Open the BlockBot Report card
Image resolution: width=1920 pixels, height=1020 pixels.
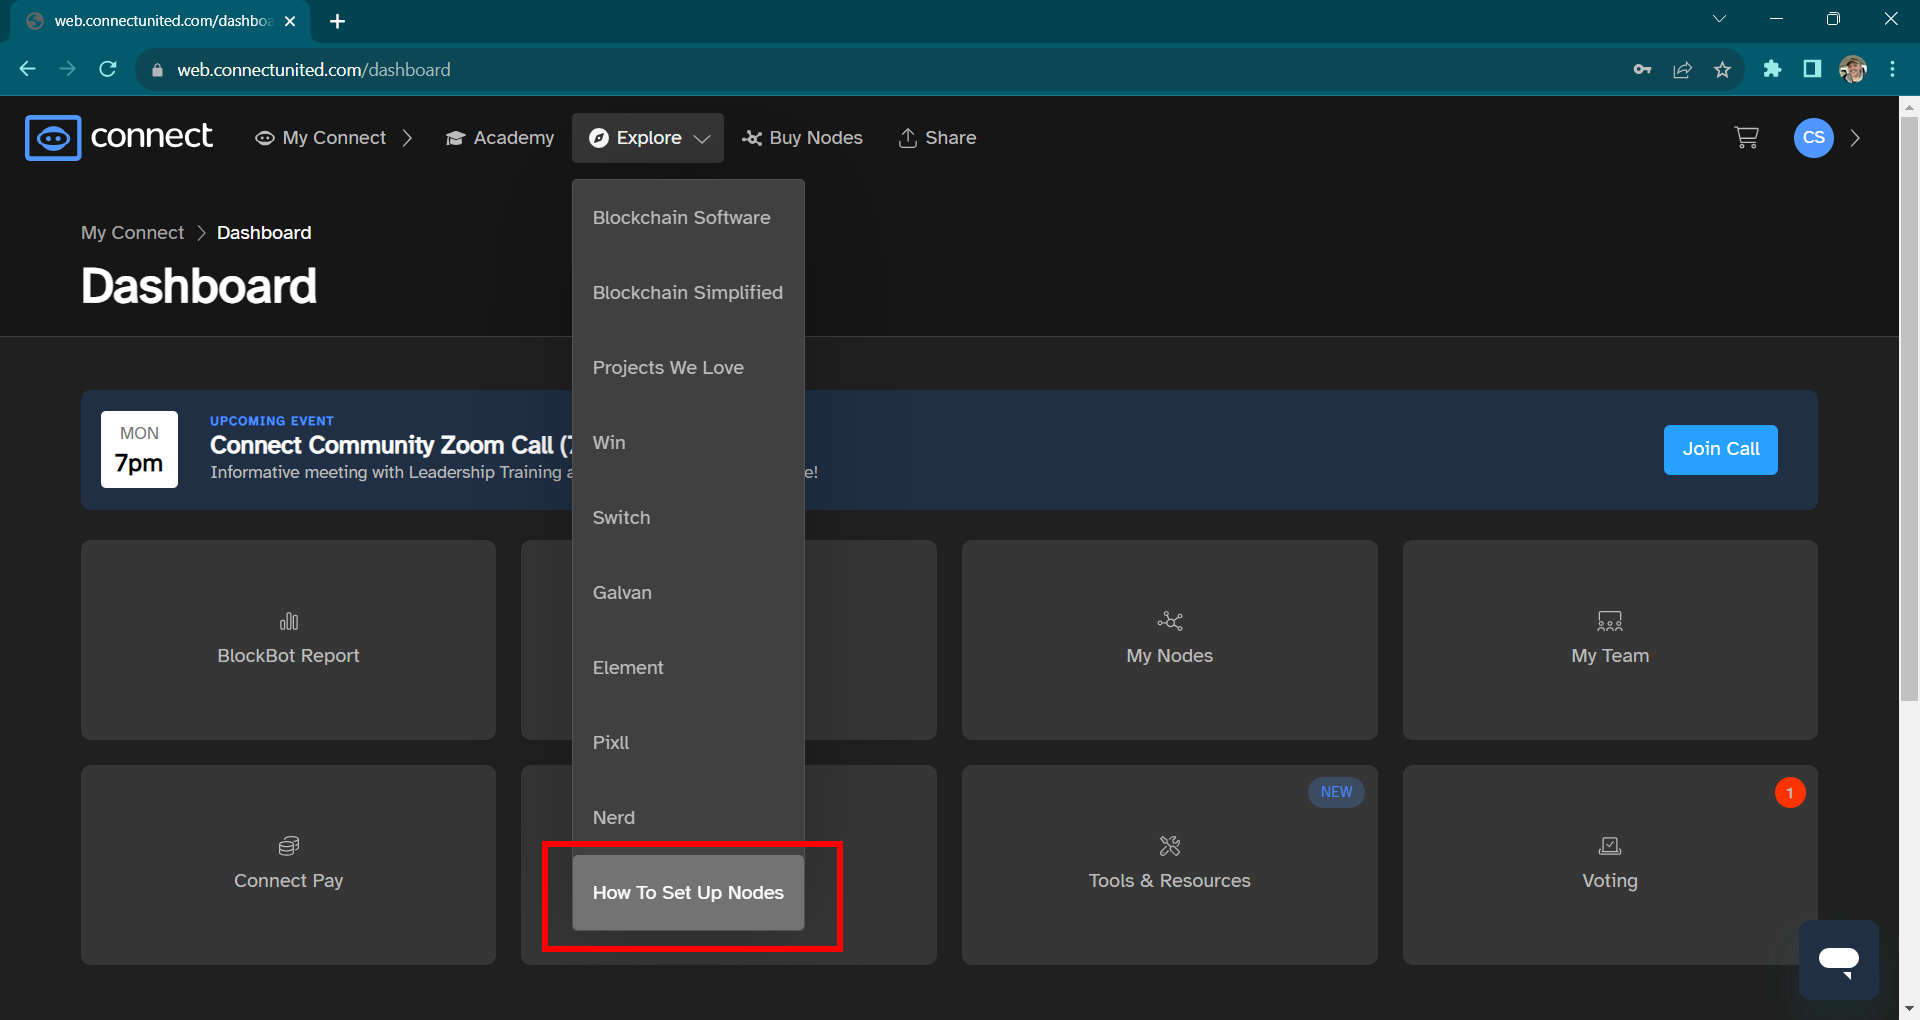click(289, 640)
